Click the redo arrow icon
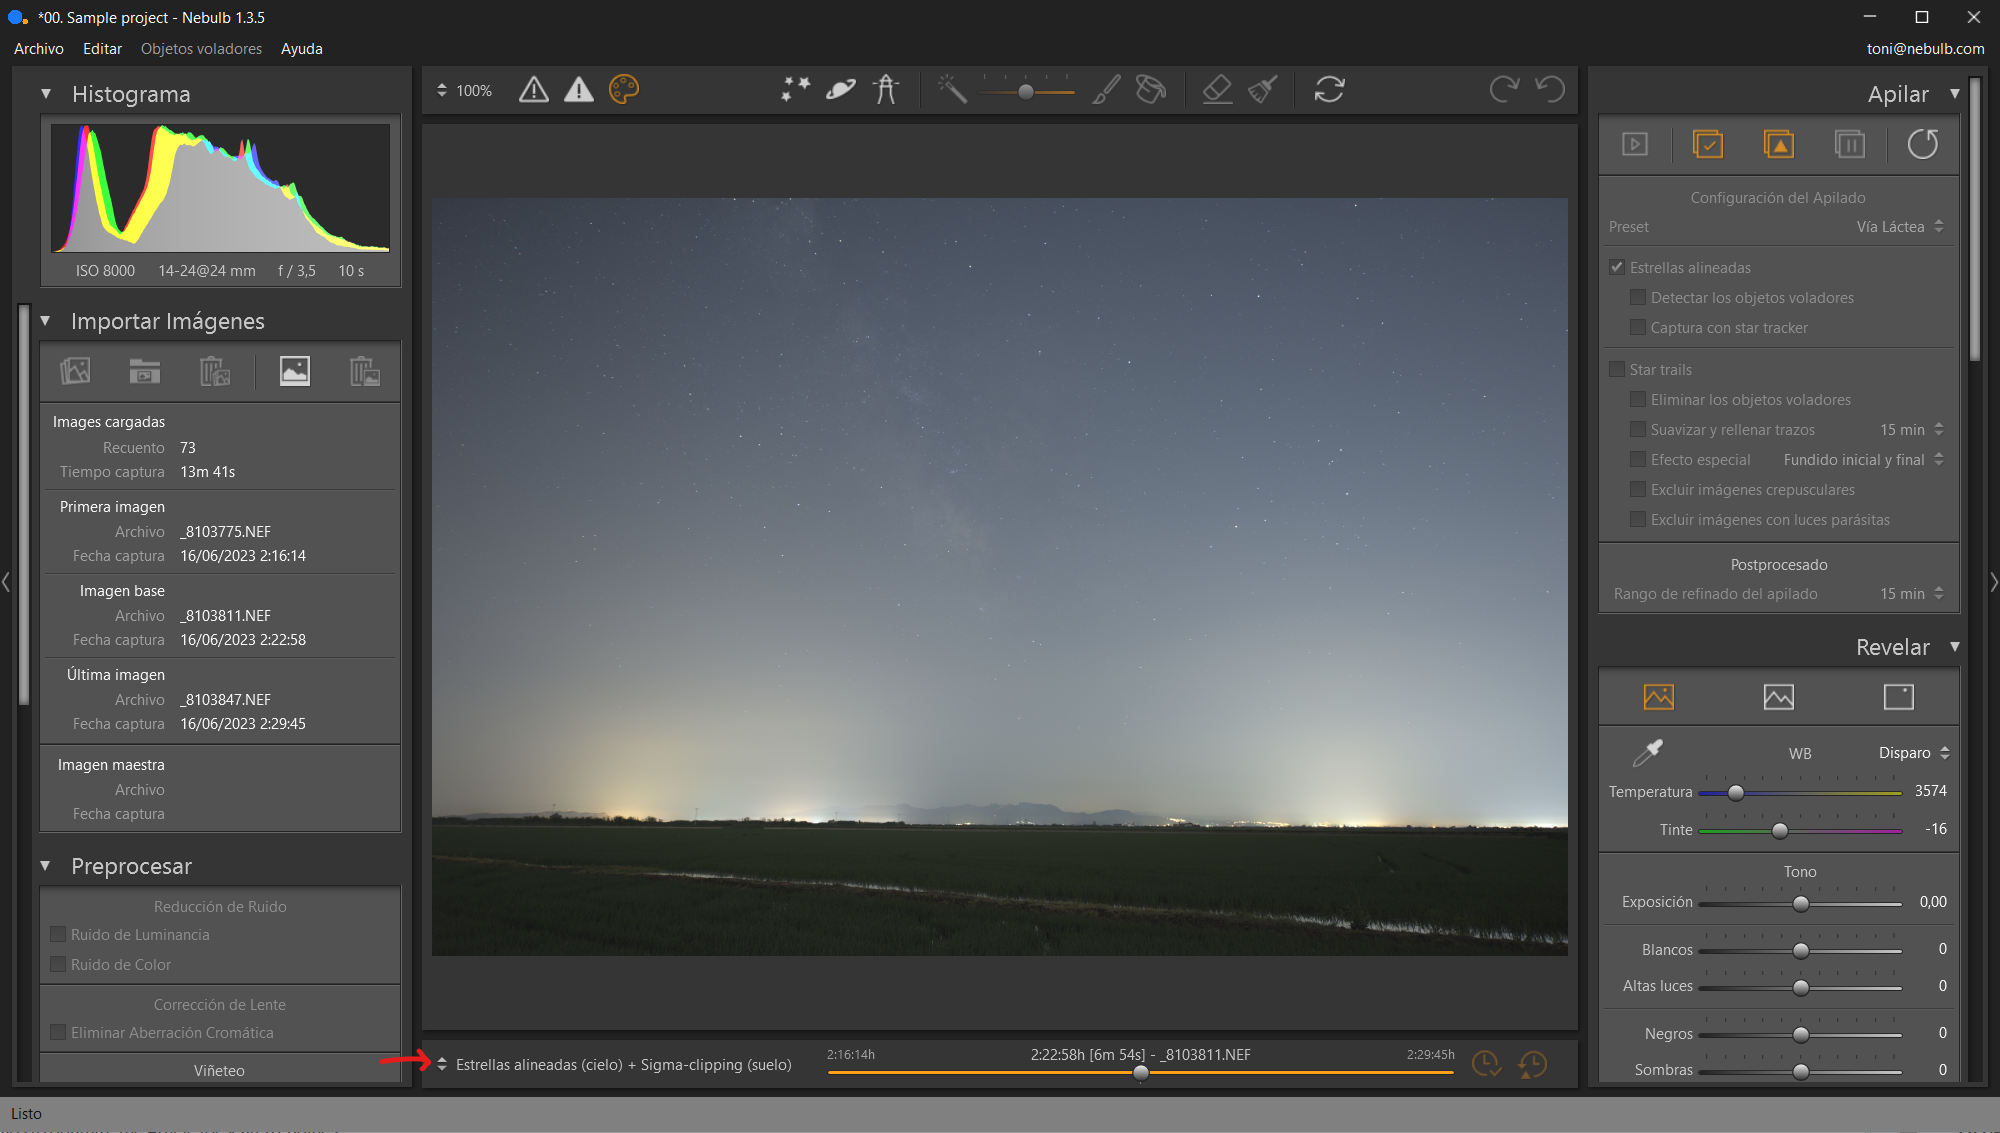Screen dimensions: 2000x1133 [1504, 90]
